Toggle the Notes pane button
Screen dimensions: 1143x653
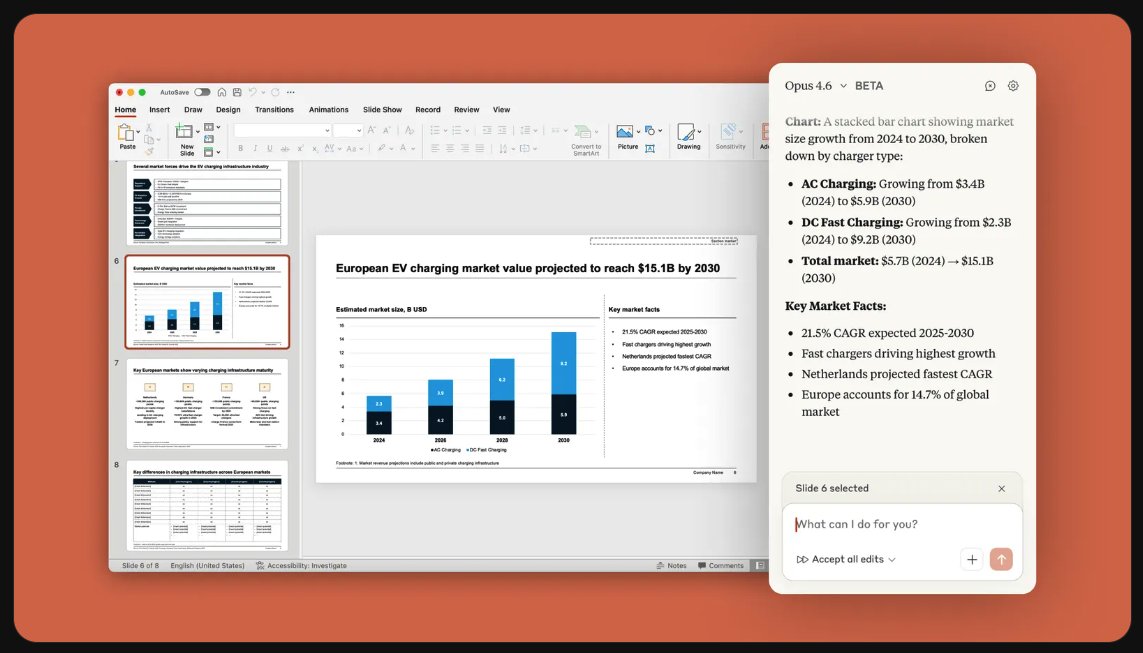pyautogui.click(x=671, y=566)
